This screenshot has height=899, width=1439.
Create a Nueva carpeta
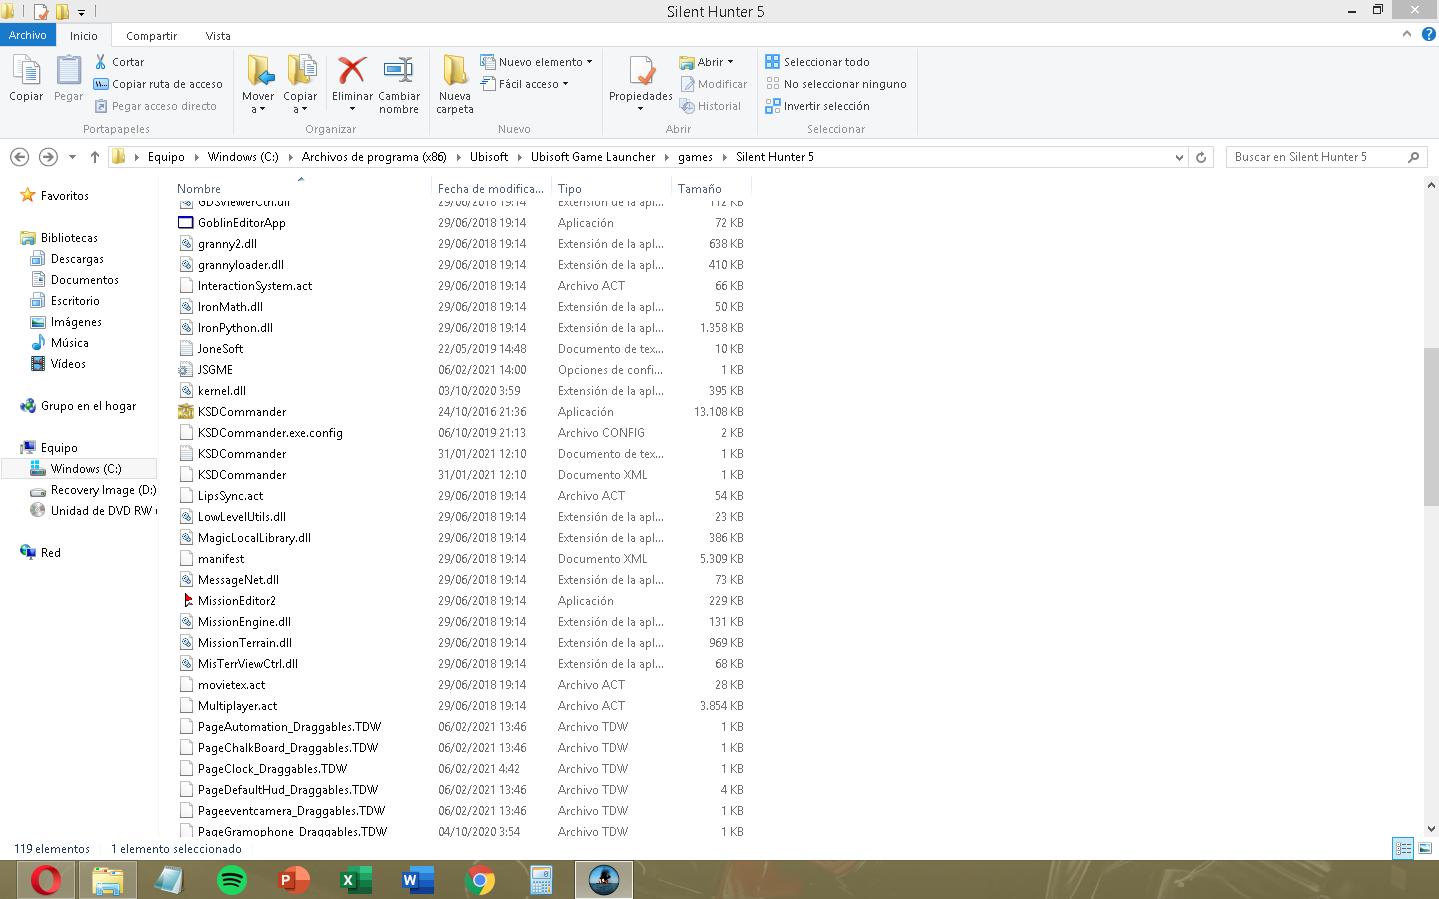(455, 85)
